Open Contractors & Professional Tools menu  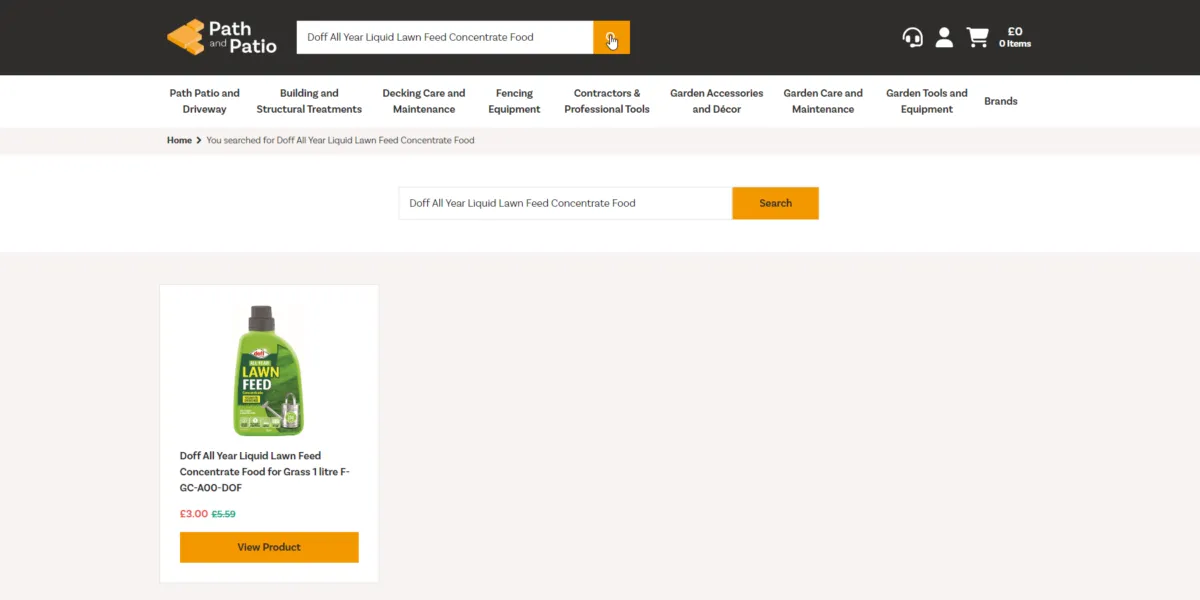click(607, 101)
